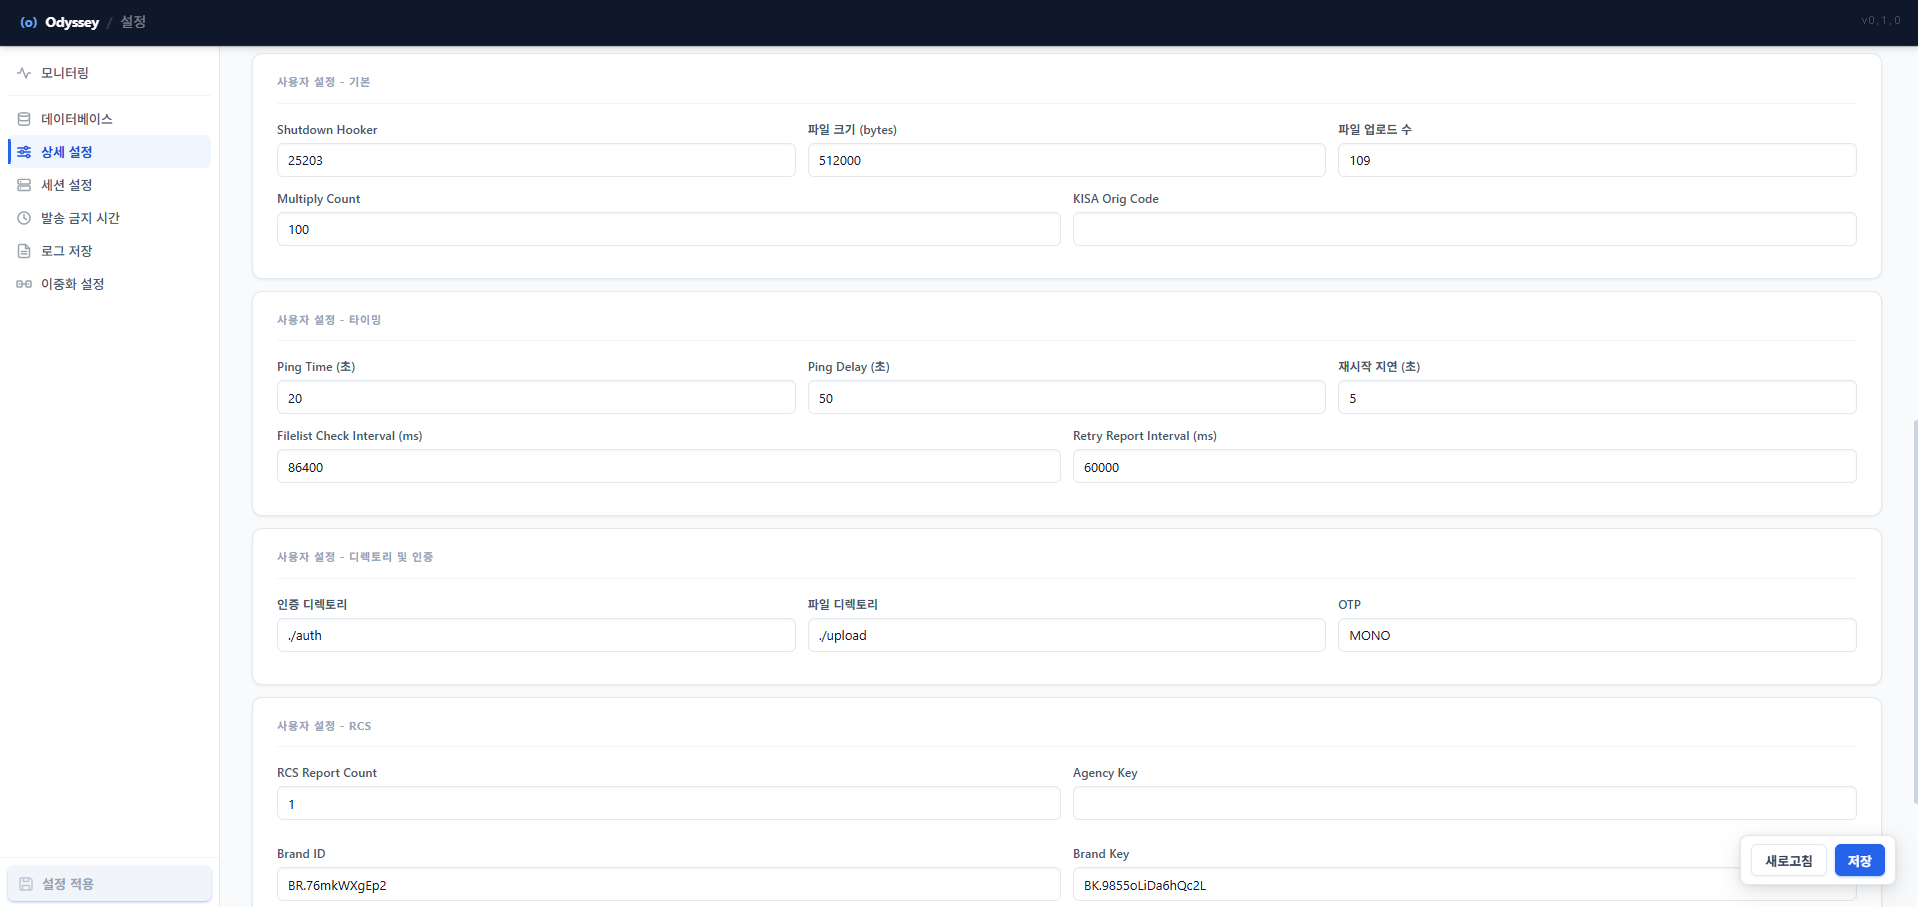Open the 데이터베이스 menu item
1918x907 pixels.
(x=110, y=119)
